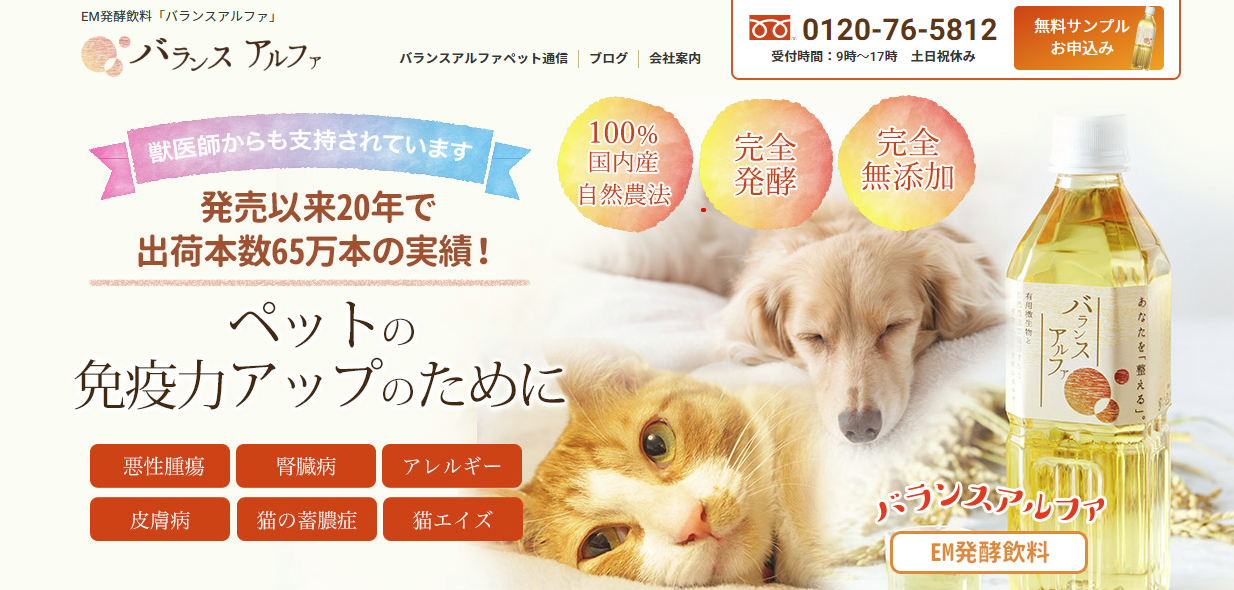This screenshot has height=590, width=1234.
Task: Click the 完全発酵 circular badge
Action: click(x=765, y=164)
